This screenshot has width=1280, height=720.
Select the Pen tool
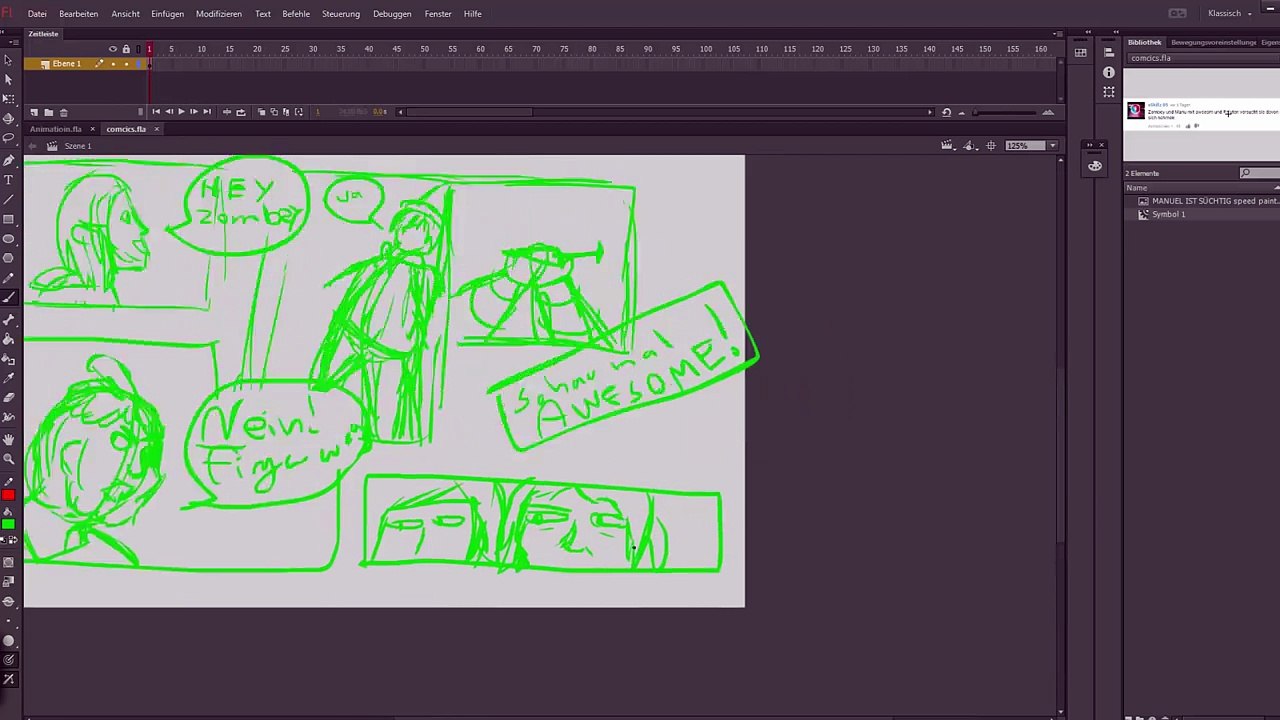click(8, 160)
